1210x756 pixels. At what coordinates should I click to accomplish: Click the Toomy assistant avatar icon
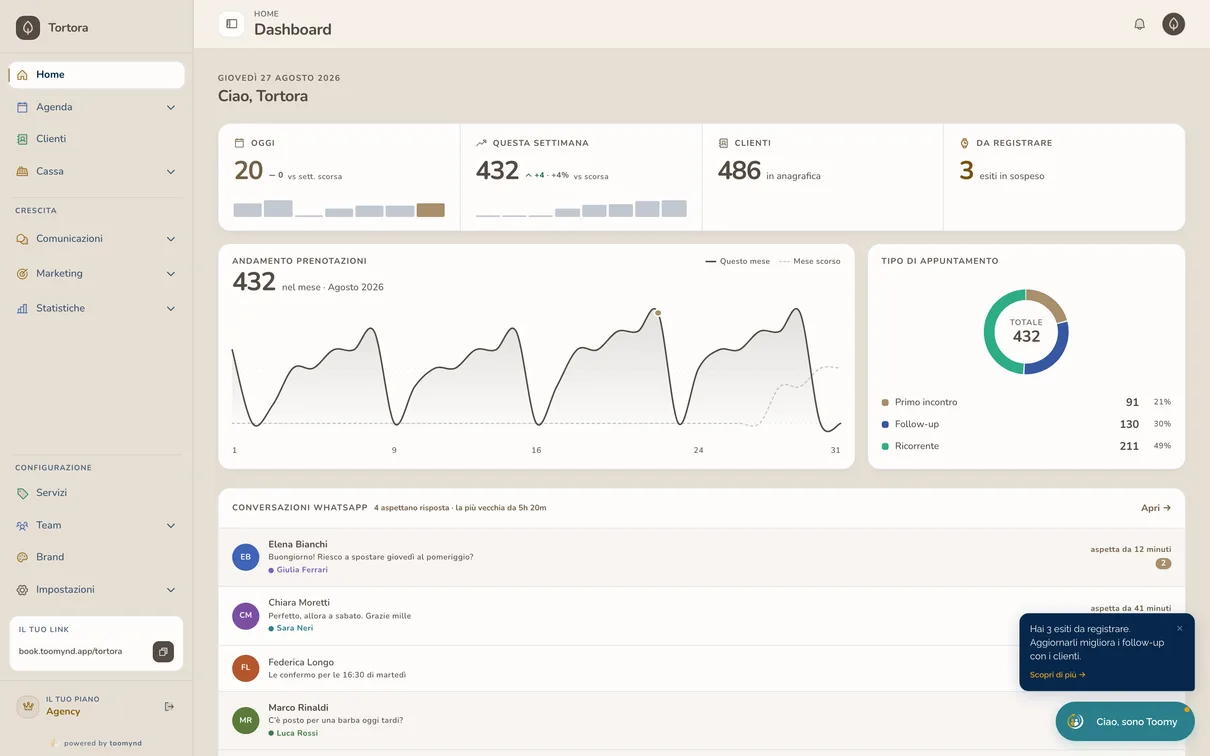tap(1075, 721)
